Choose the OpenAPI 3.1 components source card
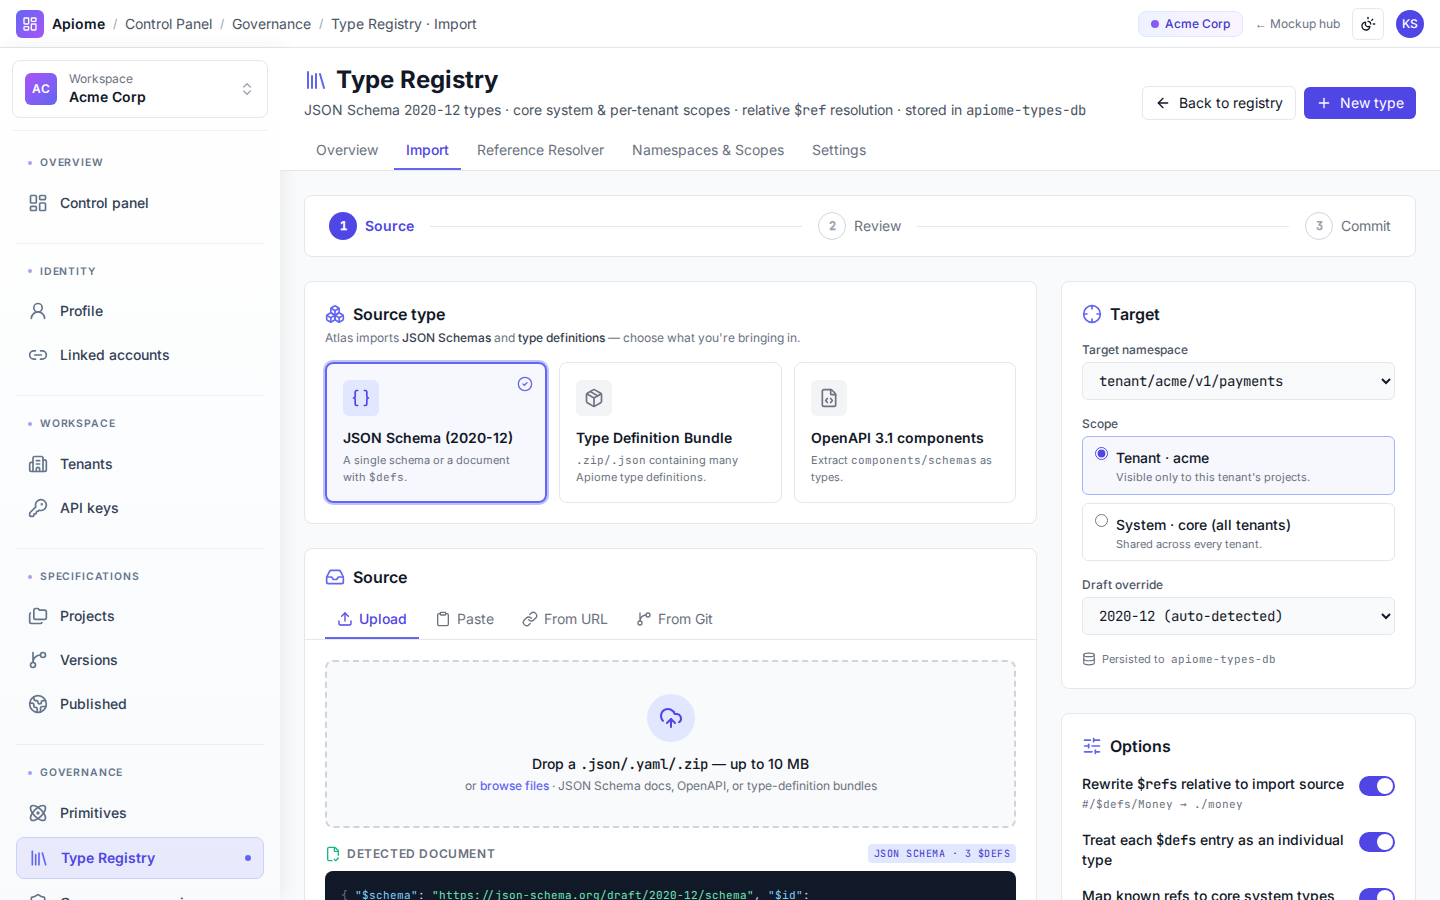This screenshot has height=900, width=1440. coord(905,432)
